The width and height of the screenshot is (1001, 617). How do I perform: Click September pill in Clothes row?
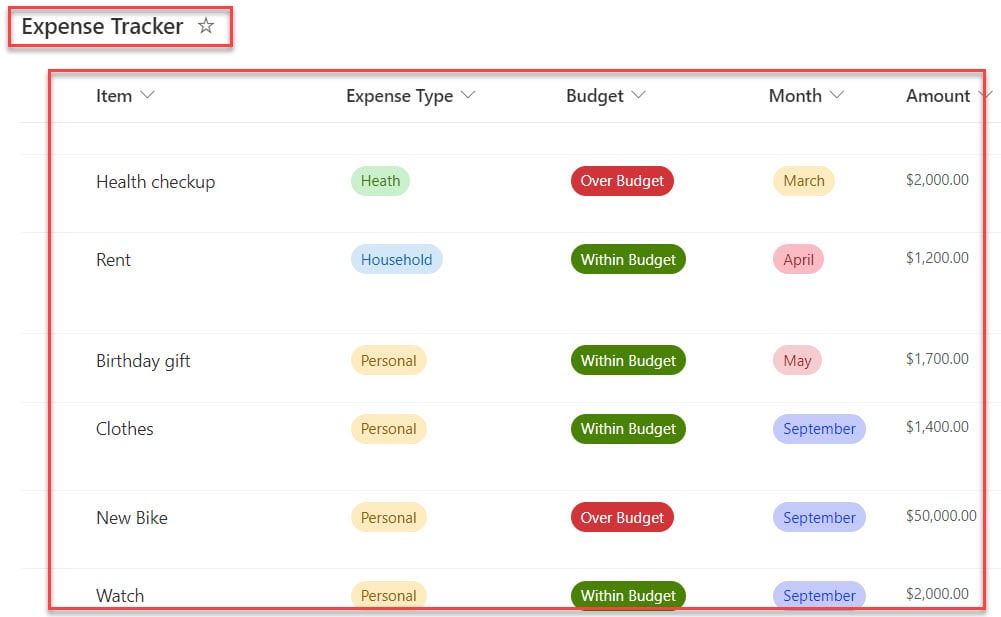point(819,429)
